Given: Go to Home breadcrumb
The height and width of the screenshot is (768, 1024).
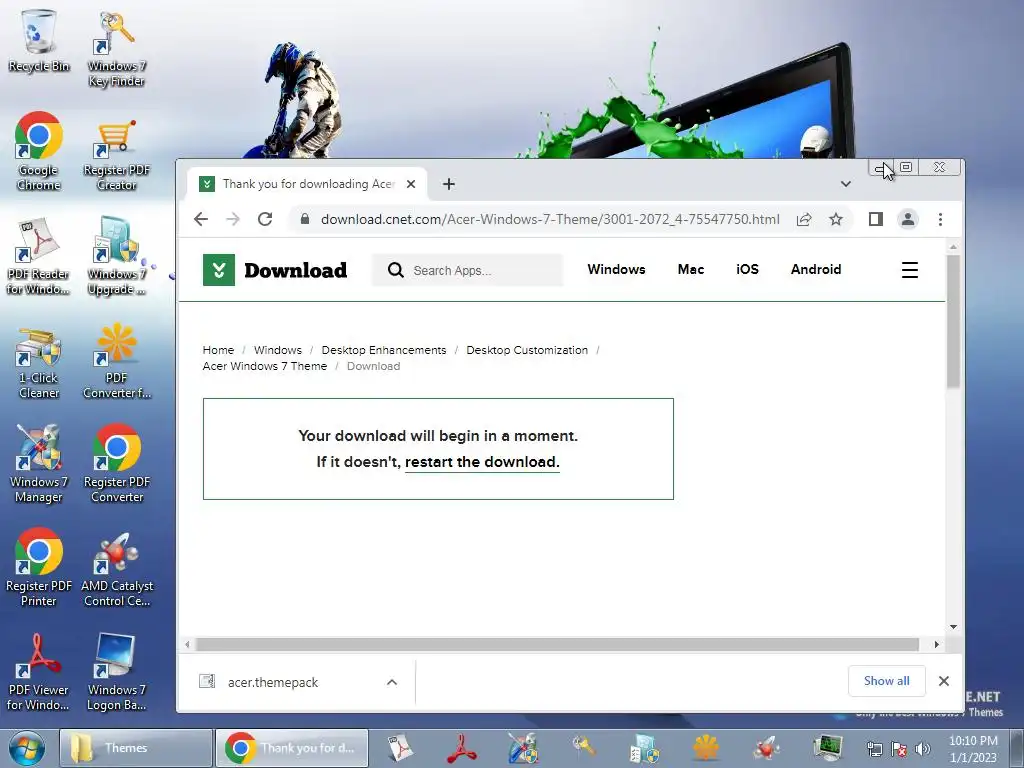Looking at the screenshot, I should coord(218,350).
